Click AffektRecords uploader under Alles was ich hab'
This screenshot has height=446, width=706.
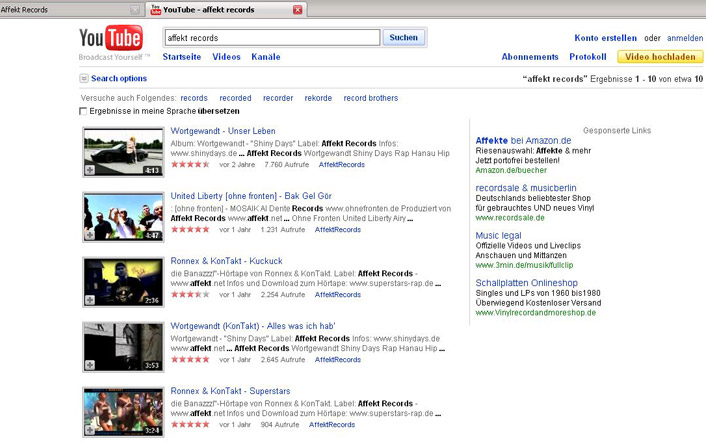(338, 360)
